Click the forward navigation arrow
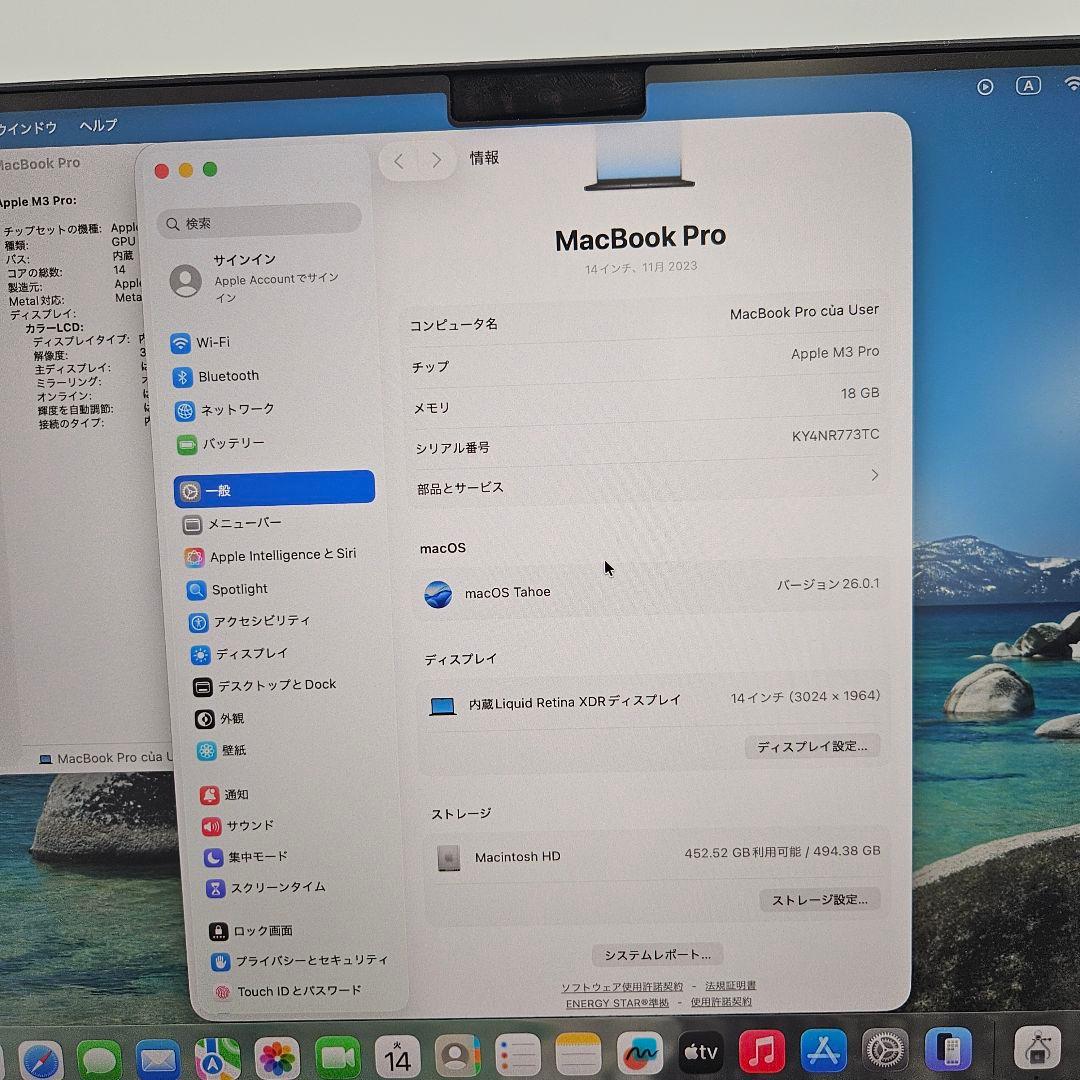 [436, 160]
